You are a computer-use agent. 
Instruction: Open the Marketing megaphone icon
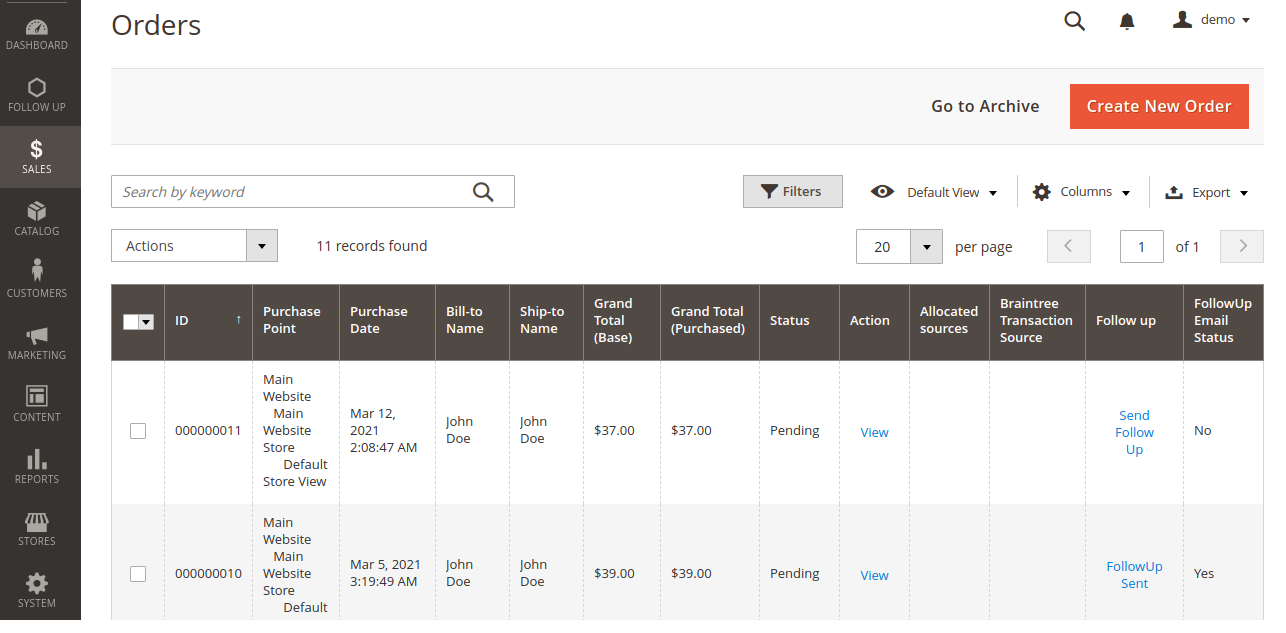37,335
